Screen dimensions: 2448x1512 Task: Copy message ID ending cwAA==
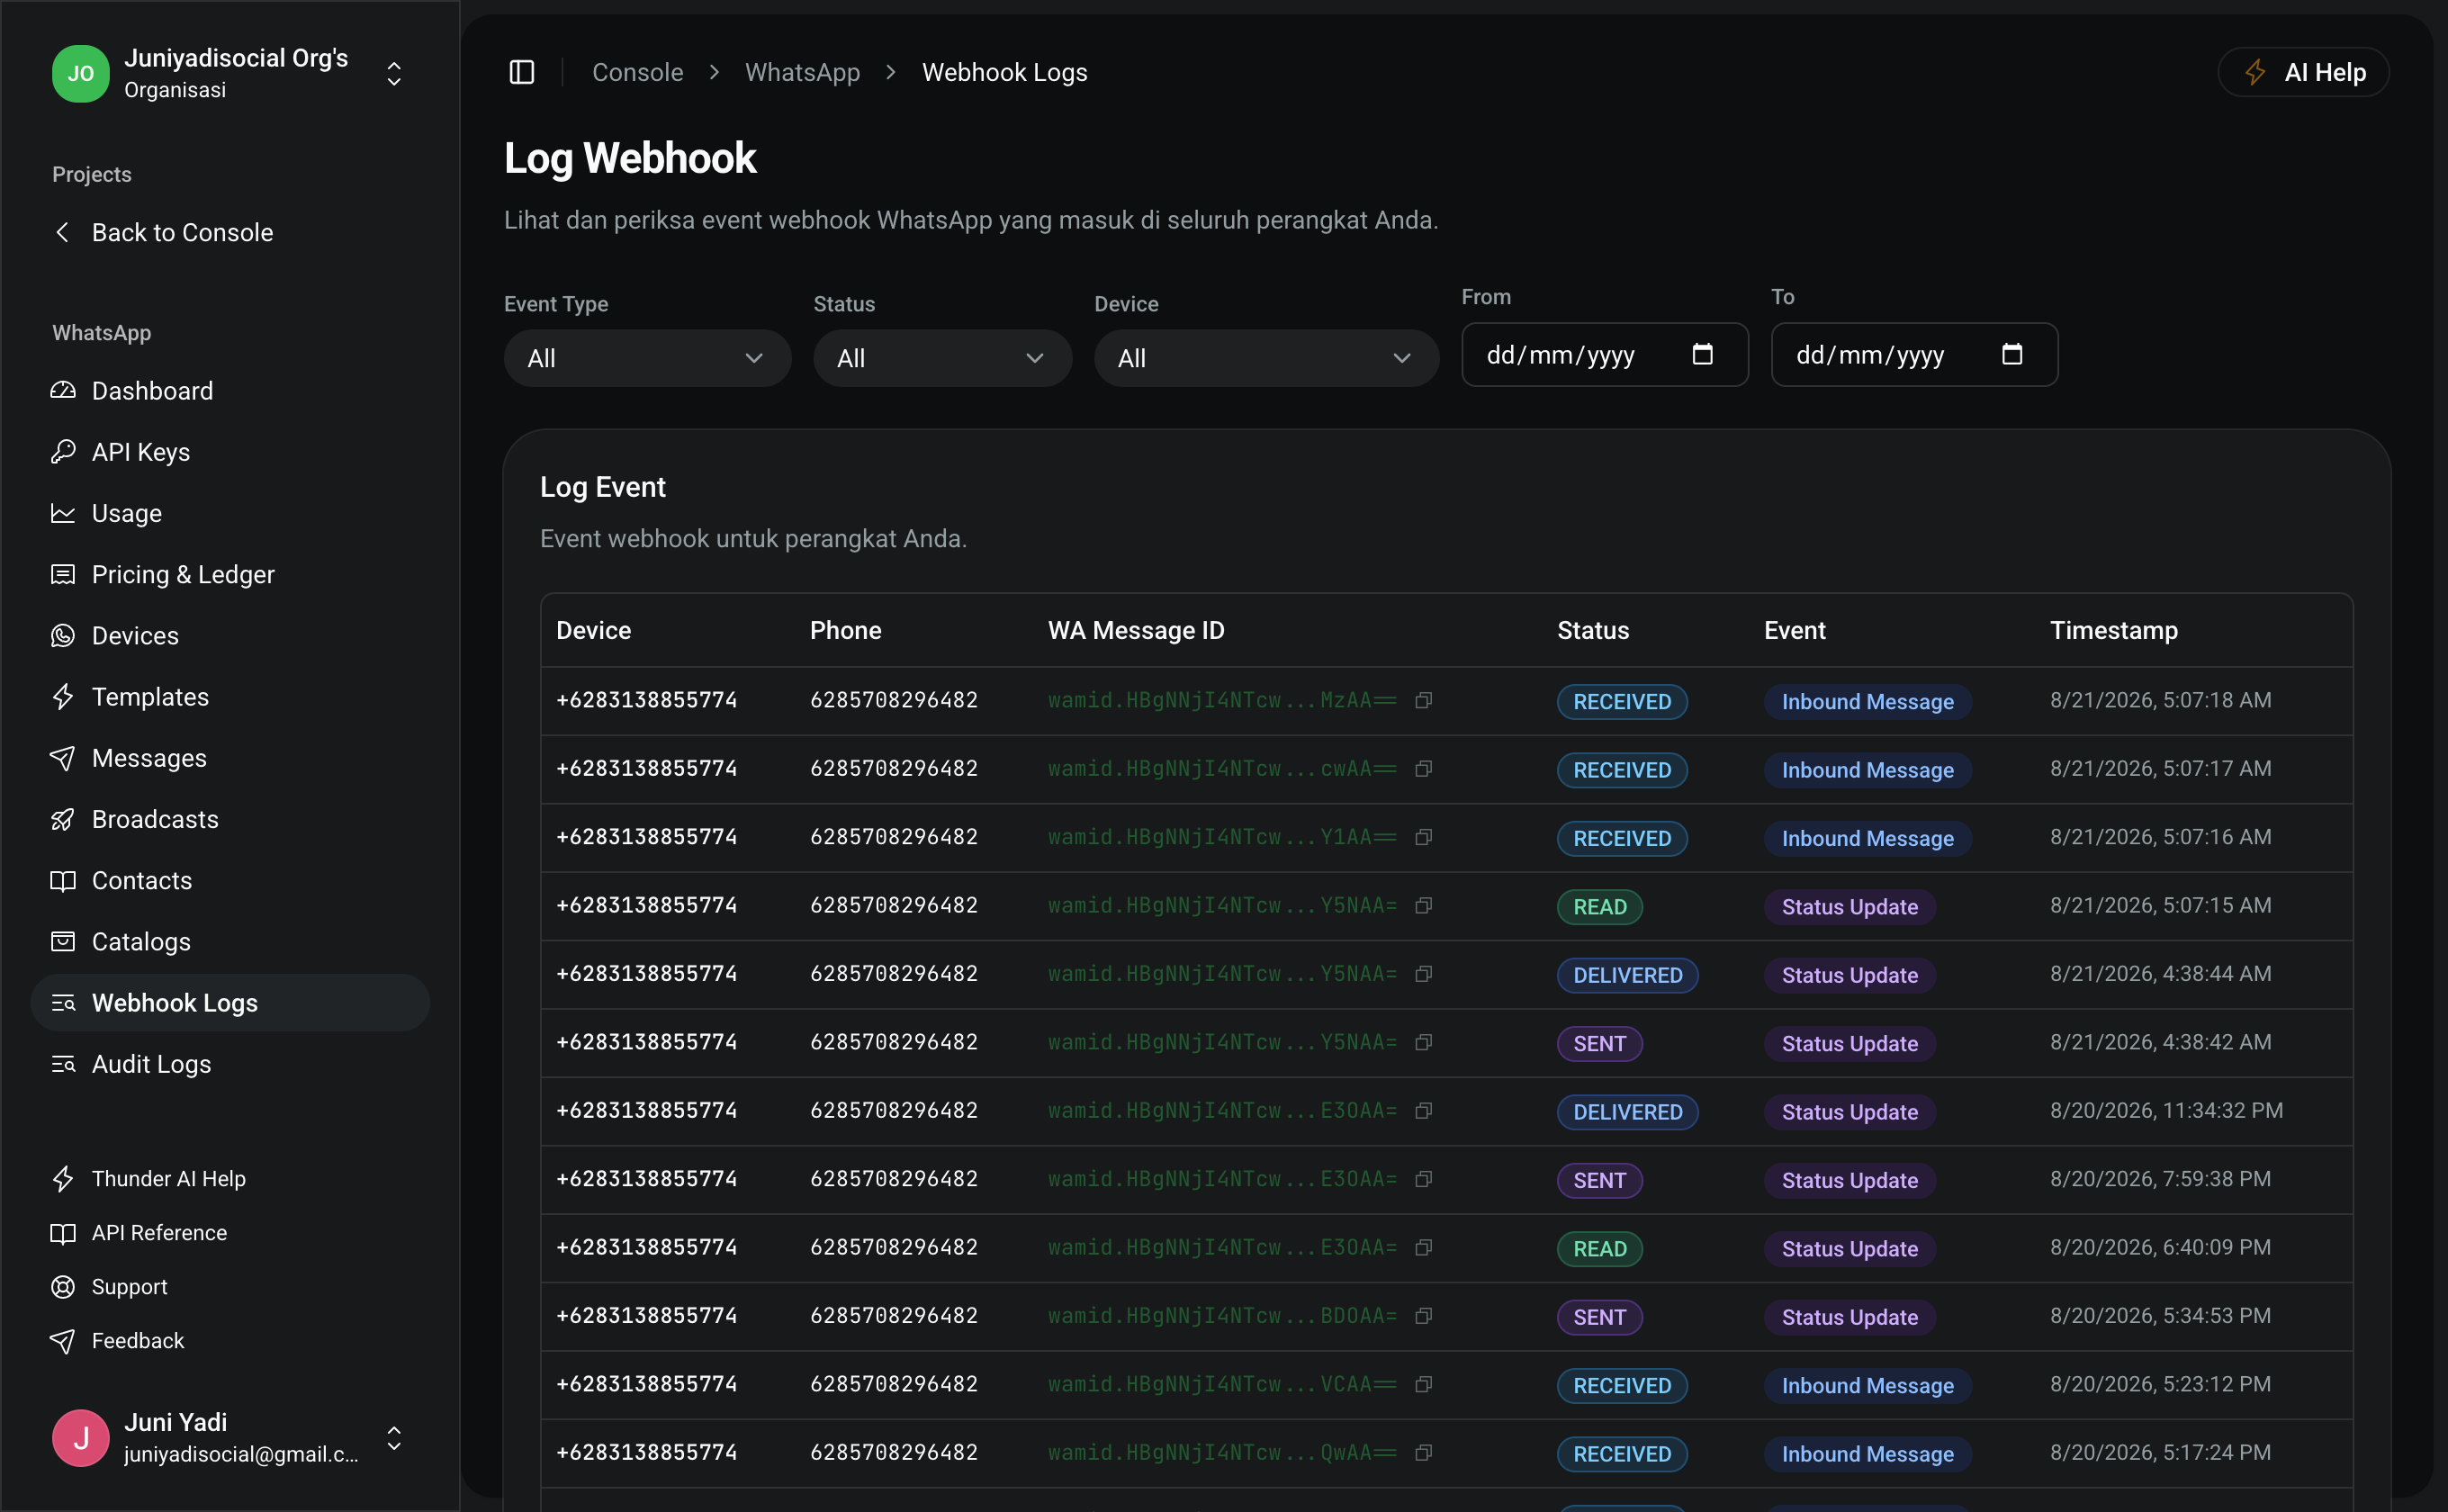(1424, 768)
